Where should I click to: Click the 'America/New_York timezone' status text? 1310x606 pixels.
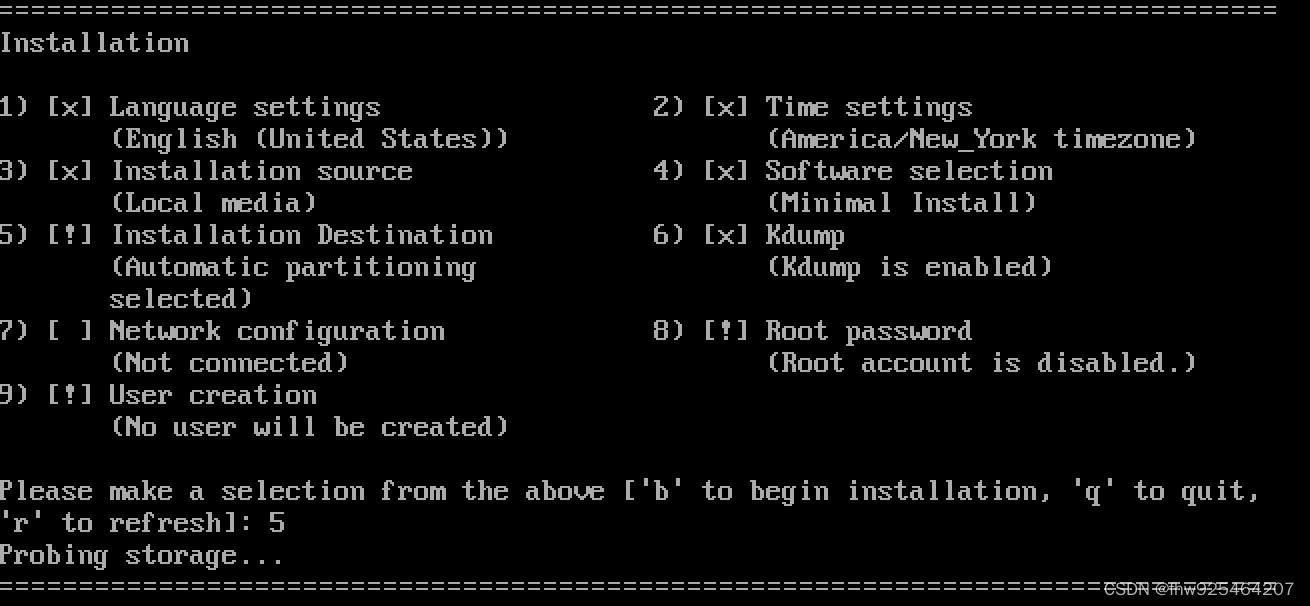(981, 139)
